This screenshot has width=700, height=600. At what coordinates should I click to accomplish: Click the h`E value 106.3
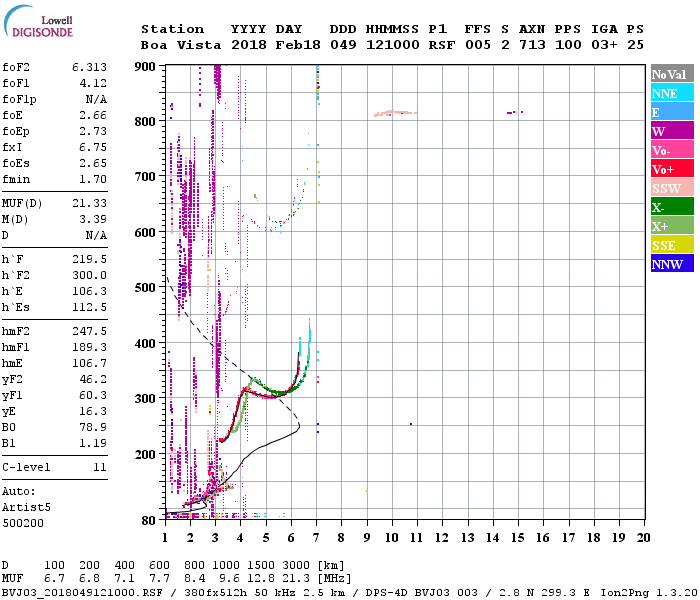pos(89,292)
